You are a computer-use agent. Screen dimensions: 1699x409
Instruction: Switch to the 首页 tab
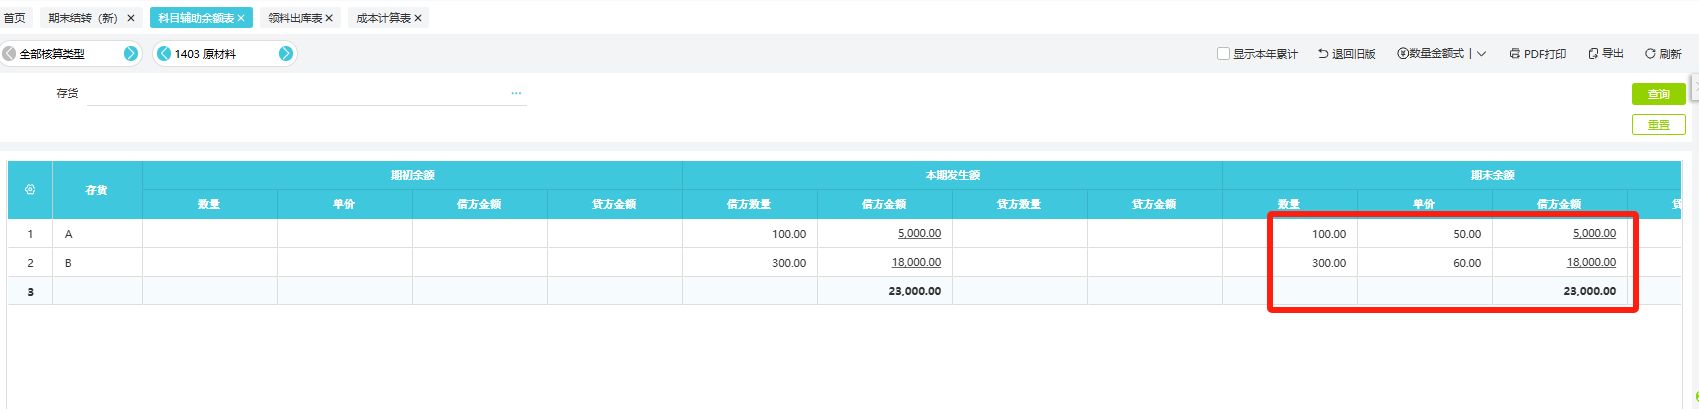click(x=15, y=18)
